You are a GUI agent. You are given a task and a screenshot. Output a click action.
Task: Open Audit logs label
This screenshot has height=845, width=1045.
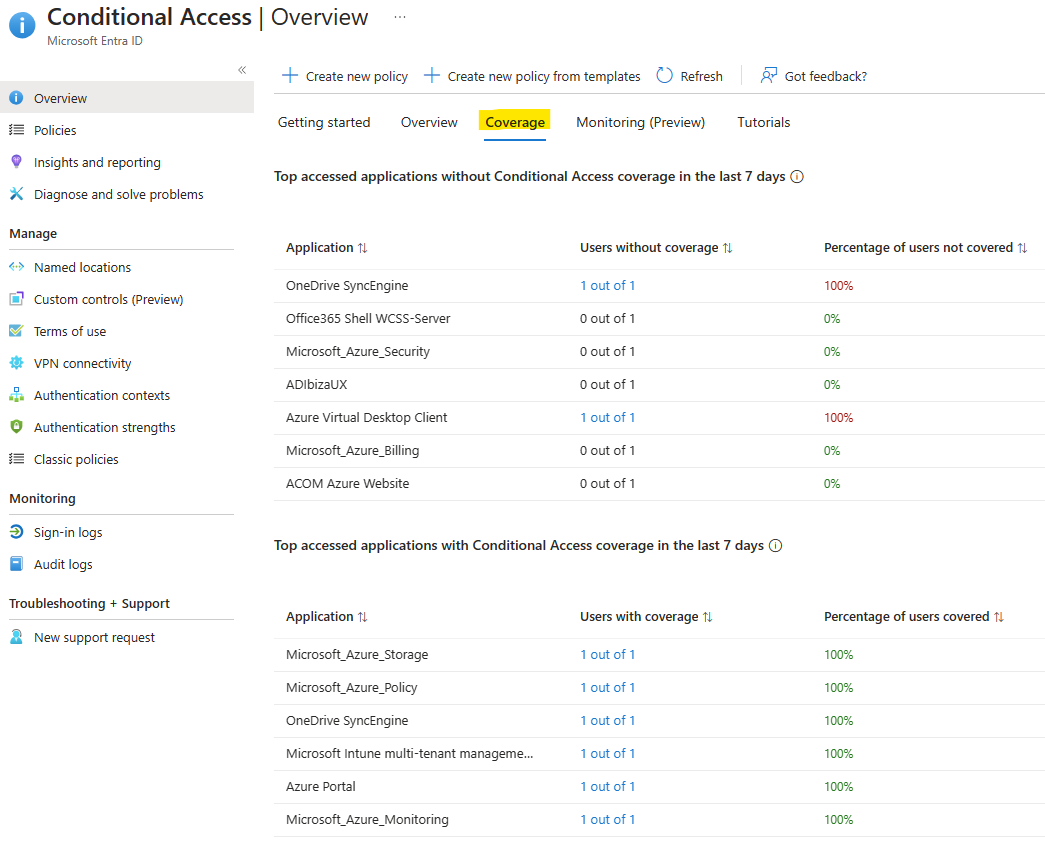pyautogui.click(x=63, y=564)
